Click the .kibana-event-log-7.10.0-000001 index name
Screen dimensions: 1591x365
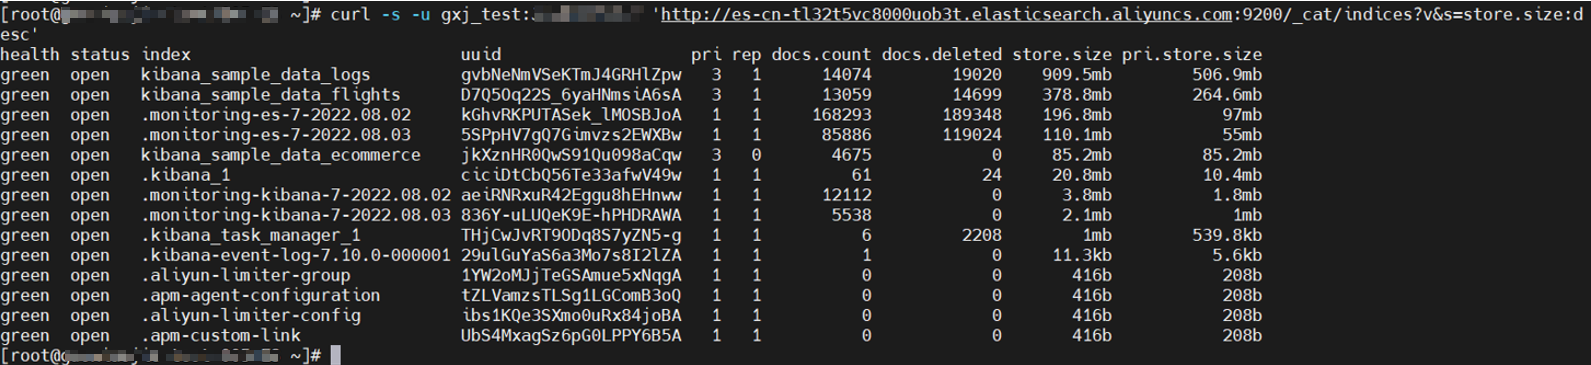point(296,255)
